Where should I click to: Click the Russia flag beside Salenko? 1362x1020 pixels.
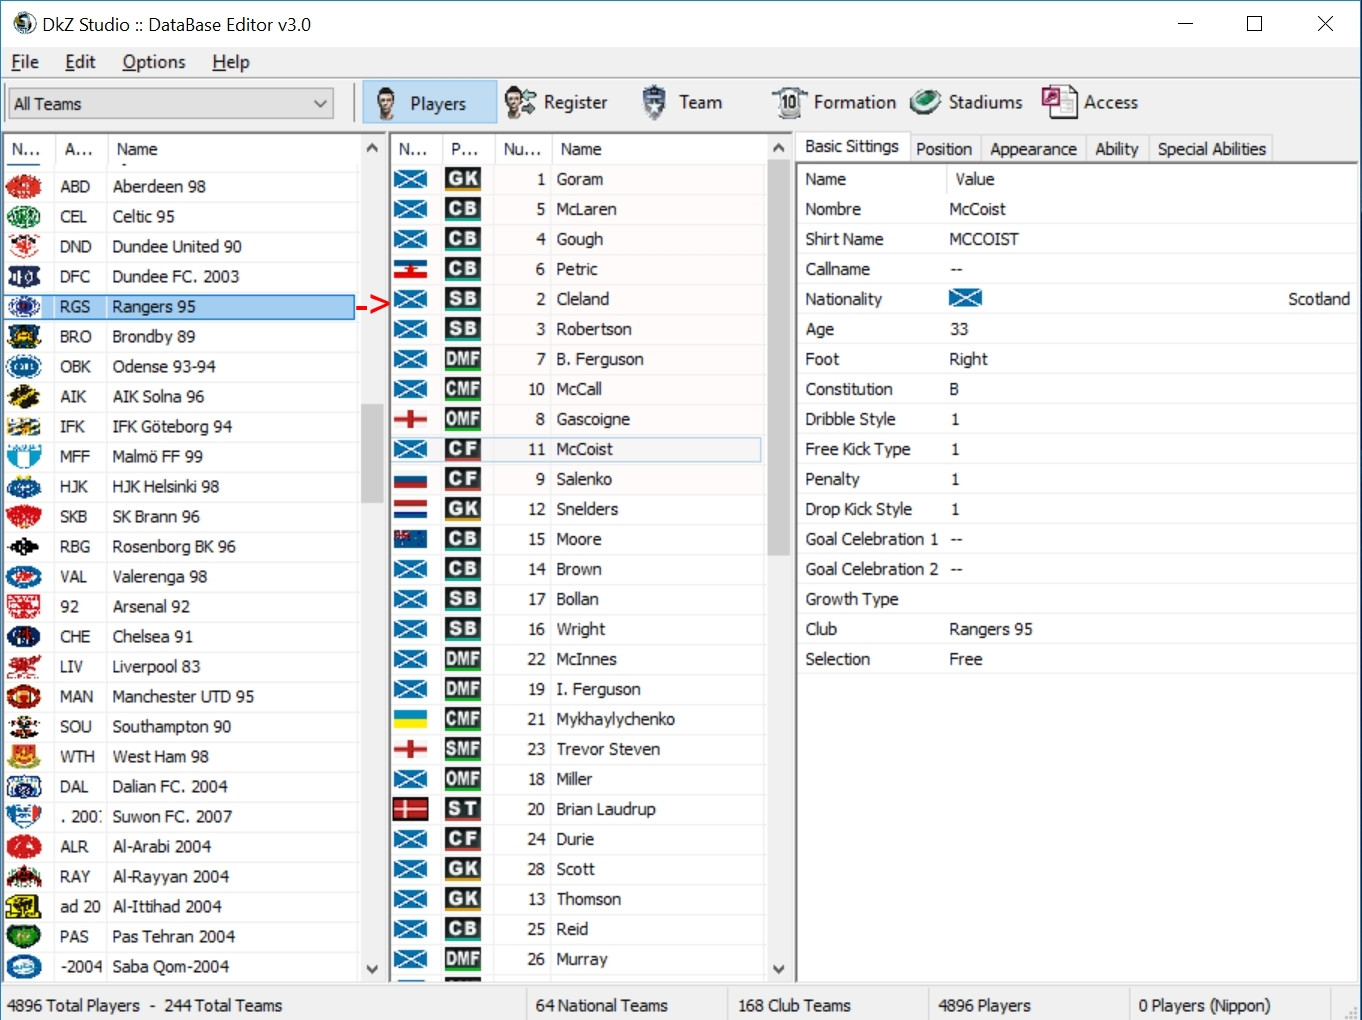[410, 479]
